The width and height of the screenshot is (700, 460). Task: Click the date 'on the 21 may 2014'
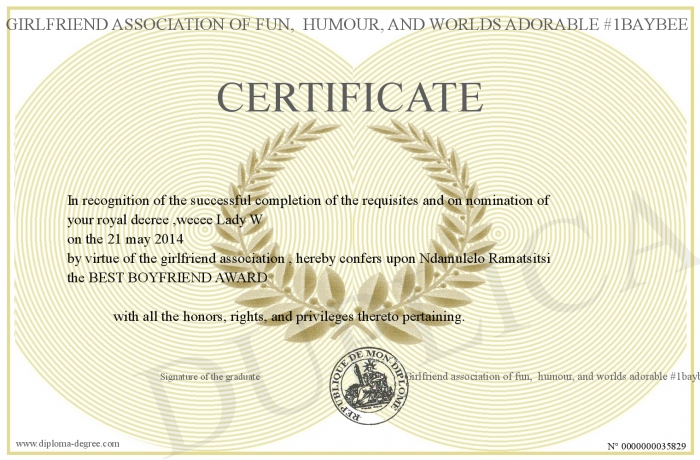(125, 239)
